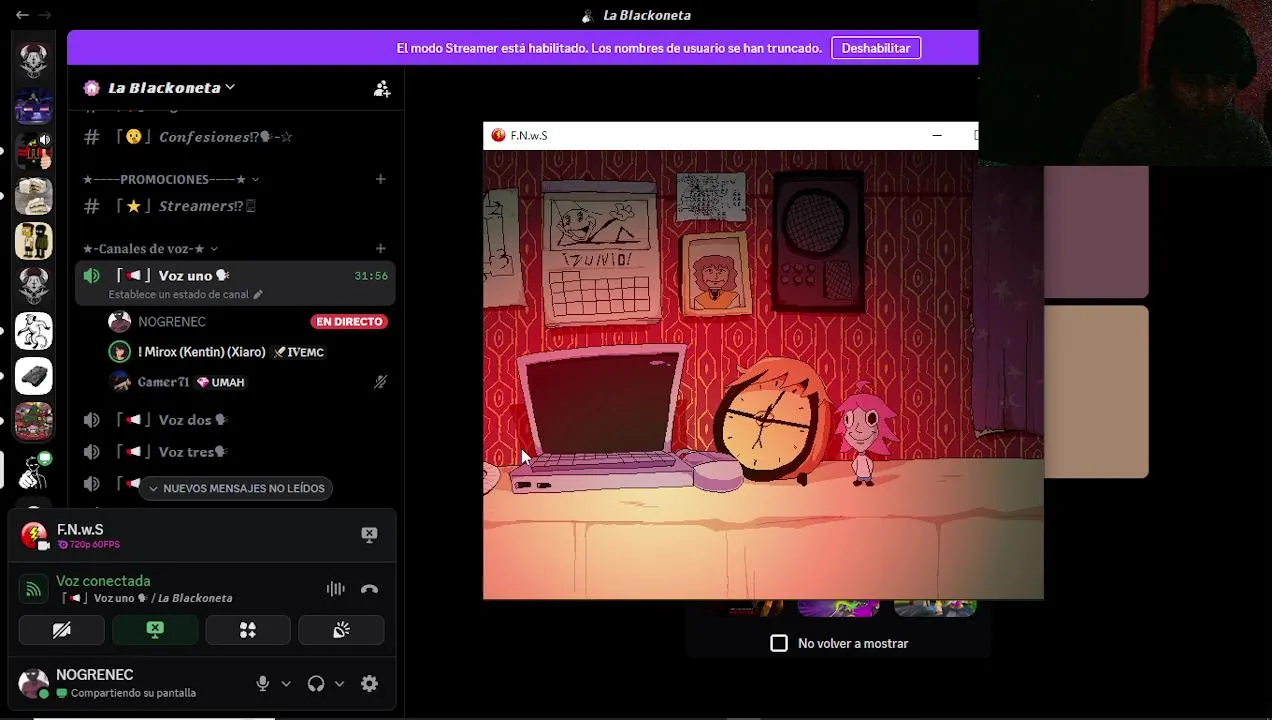Toggle the green screen share button
Image resolution: width=1272 pixels, height=720 pixels.
point(155,630)
